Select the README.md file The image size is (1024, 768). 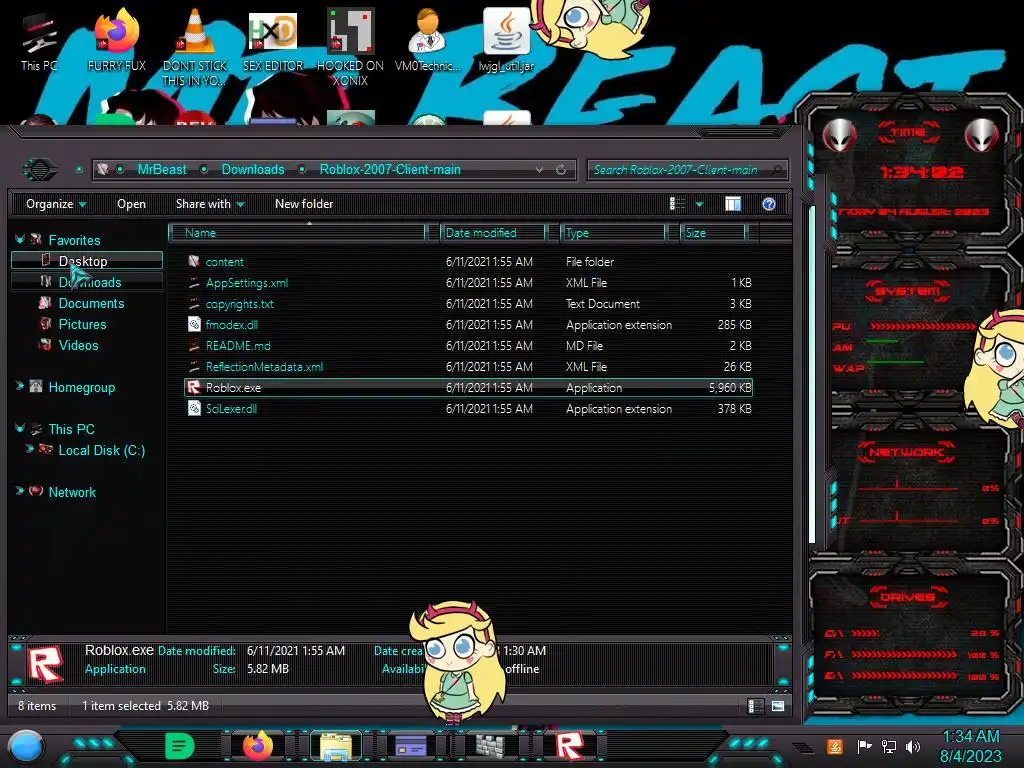[468, 345]
